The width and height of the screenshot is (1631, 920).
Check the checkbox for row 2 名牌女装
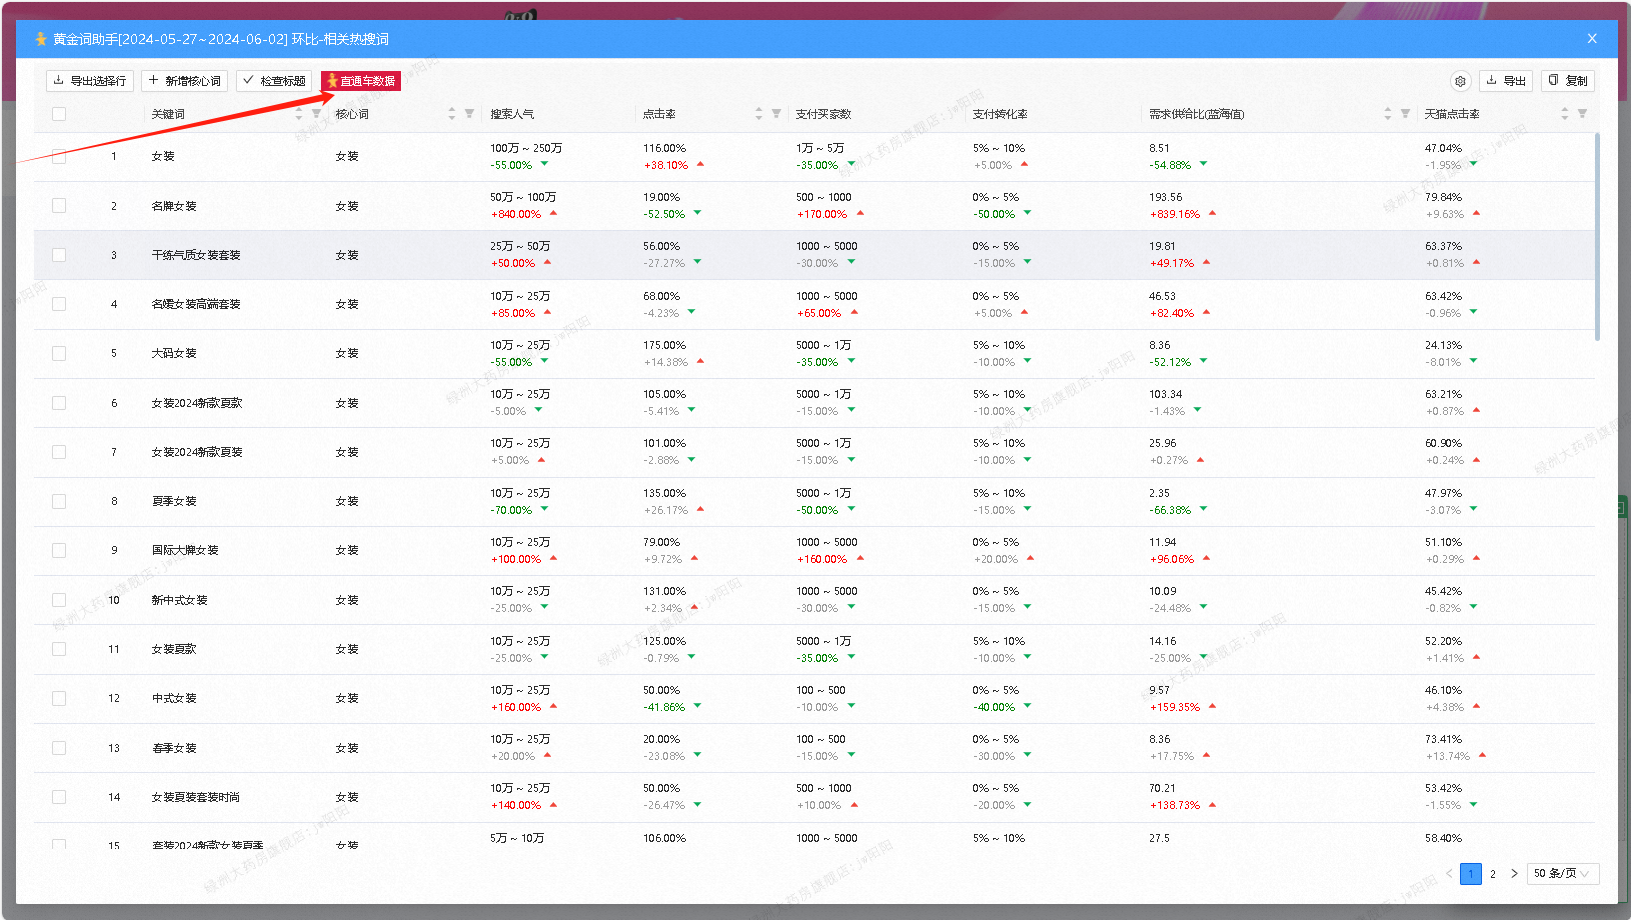[59, 206]
